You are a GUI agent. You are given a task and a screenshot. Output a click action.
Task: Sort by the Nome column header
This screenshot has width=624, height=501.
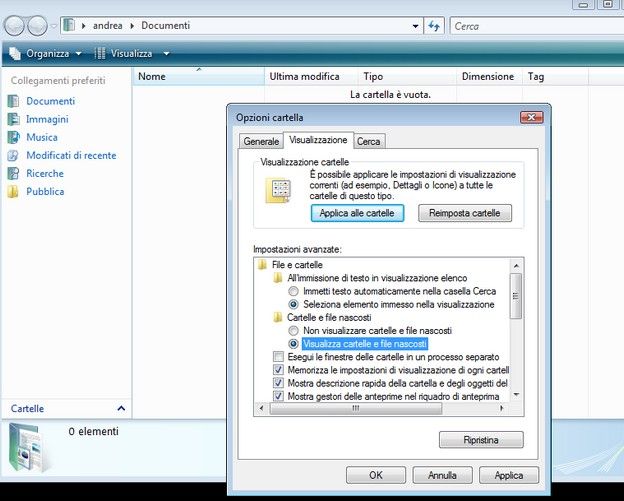pos(199,76)
